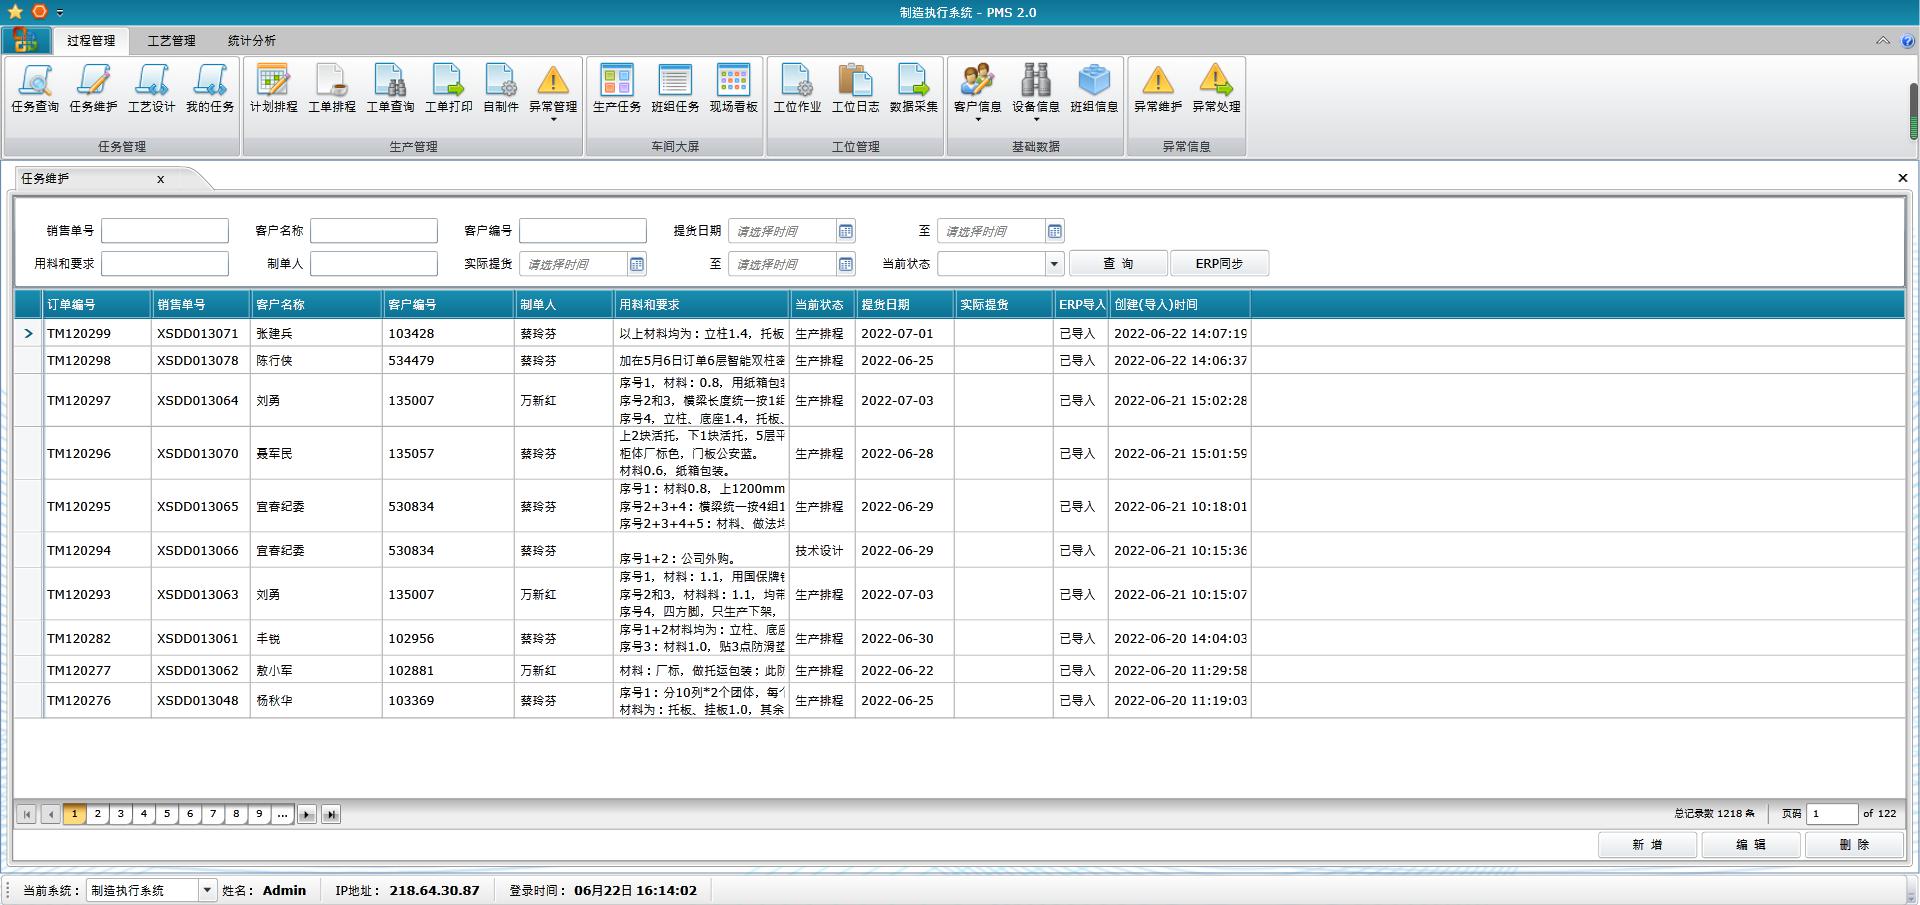
Task: Expand the 异常管理 dropdown menu
Action: click(x=553, y=120)
